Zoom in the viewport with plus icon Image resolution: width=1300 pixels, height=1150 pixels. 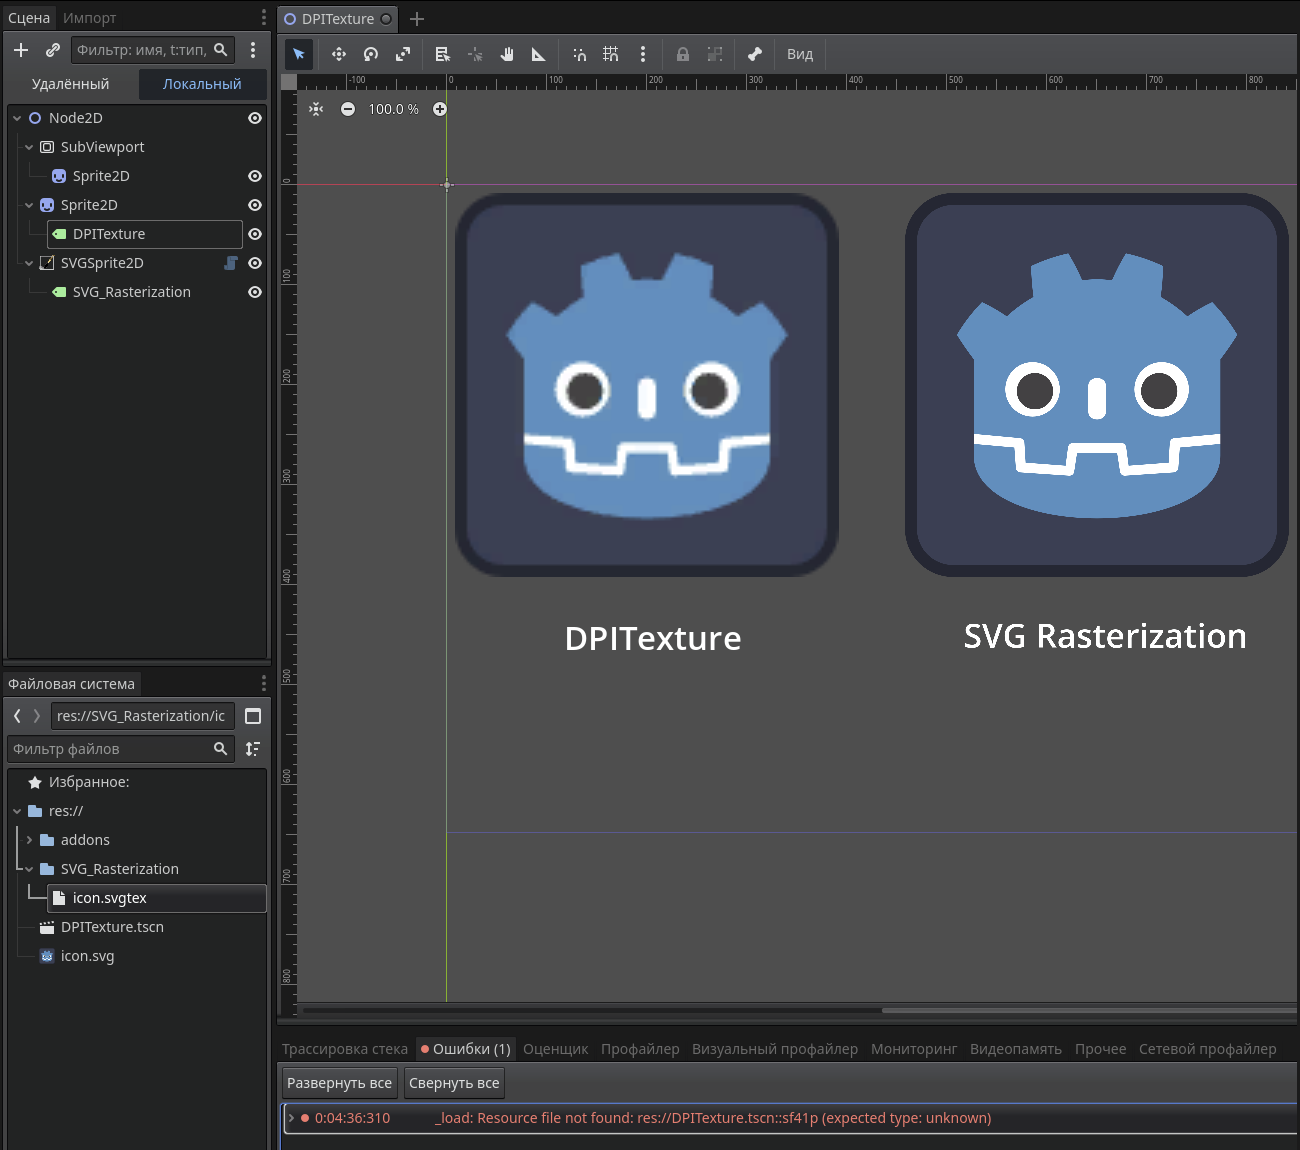coord(440,109)
